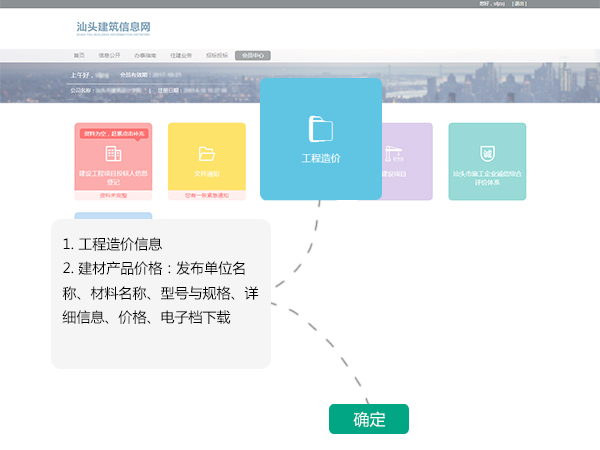600x450 pixels.
Task: Click the 工程造价 label text
Action: point(321,159)
